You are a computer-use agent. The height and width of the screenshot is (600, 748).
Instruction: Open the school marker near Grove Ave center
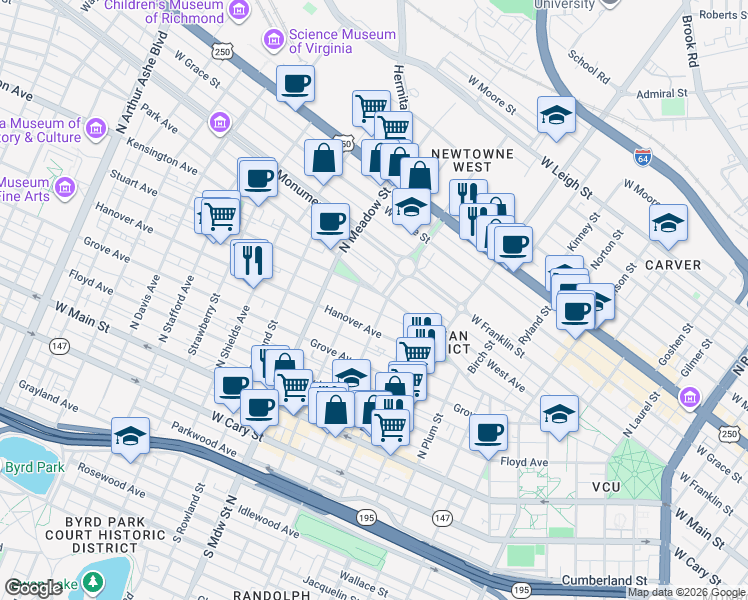point(351,375)
